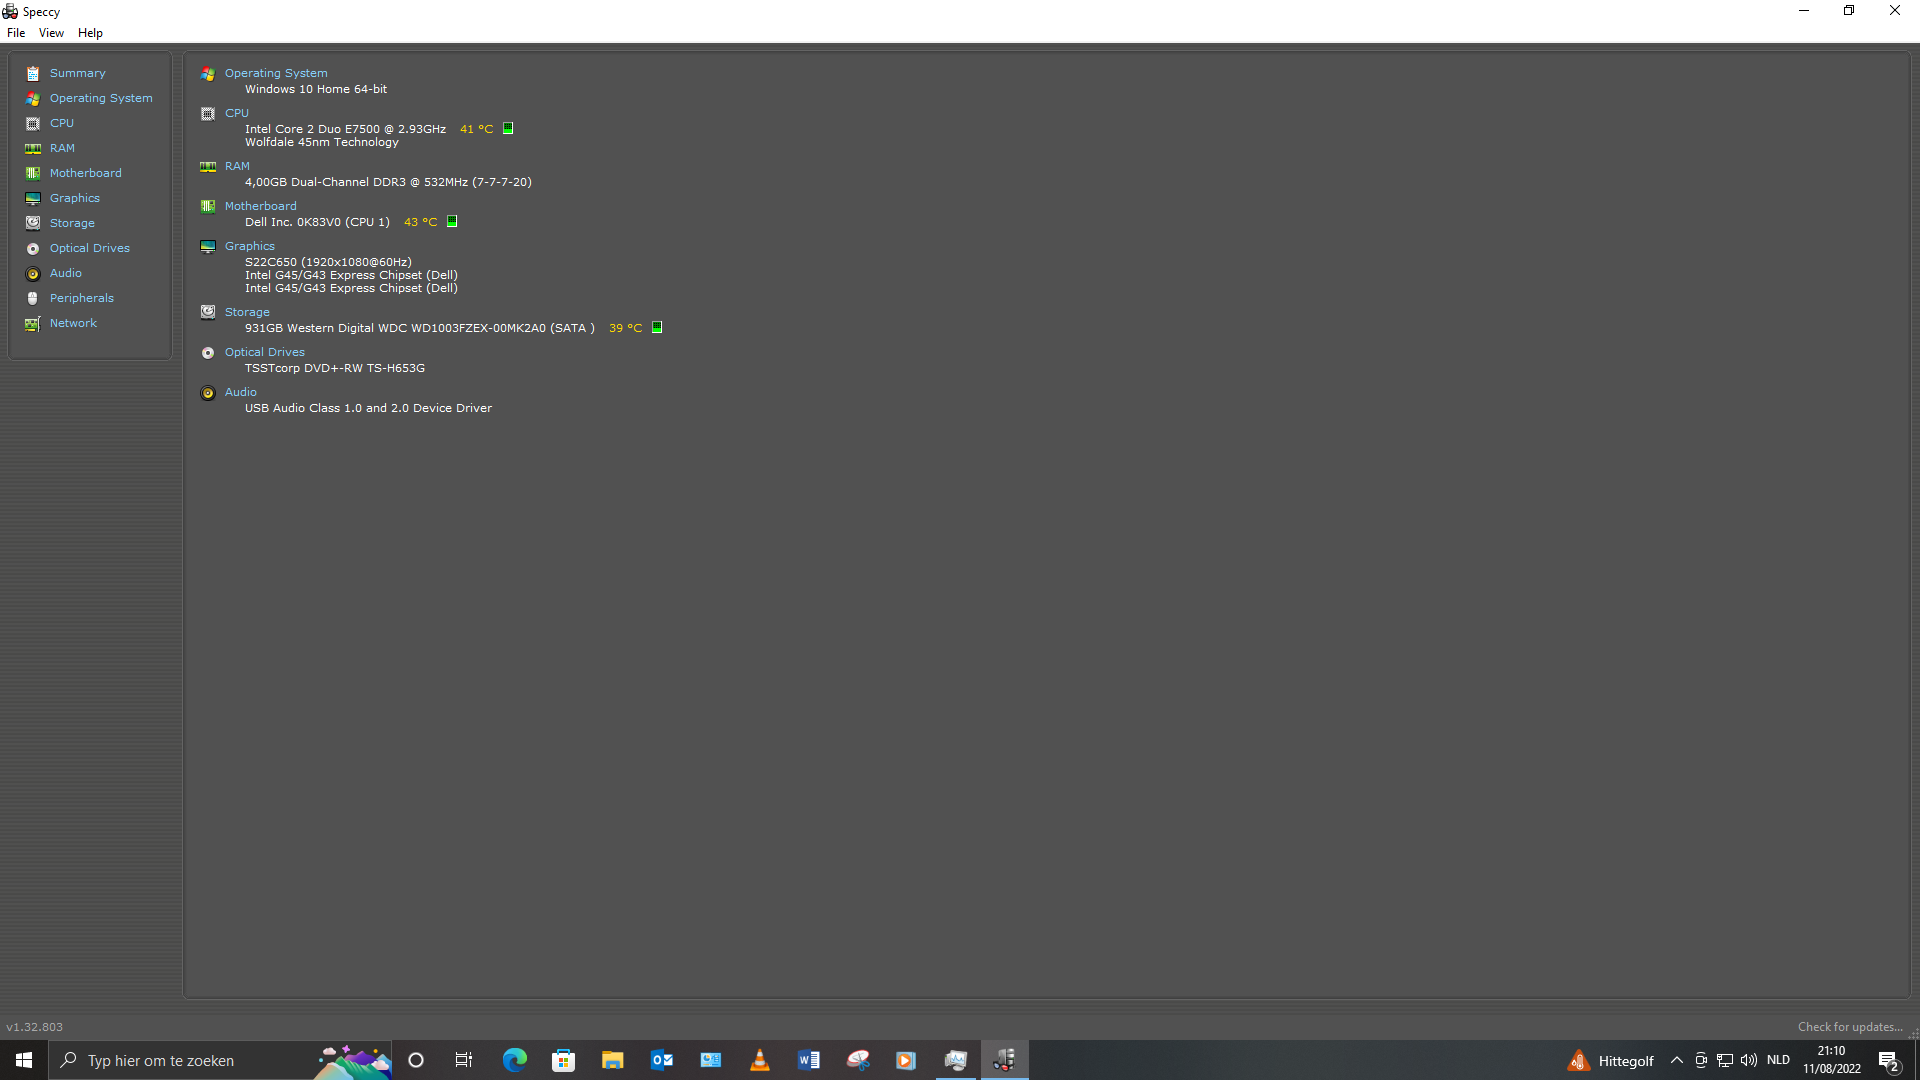Click the Audio icon in summary pane
The width and height of the screenshot is (1920, 1080).
pyautogui.click(x=208, y=392)
